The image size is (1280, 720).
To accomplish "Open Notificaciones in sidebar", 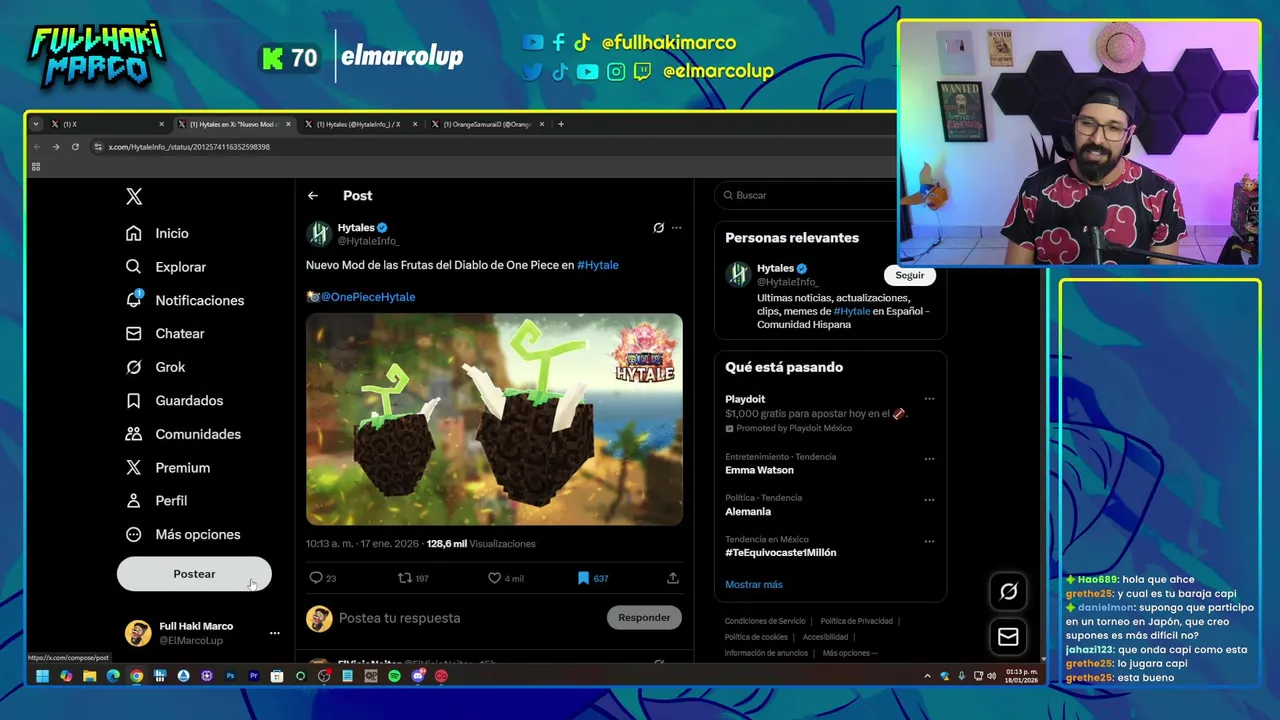I will (185, 300).
